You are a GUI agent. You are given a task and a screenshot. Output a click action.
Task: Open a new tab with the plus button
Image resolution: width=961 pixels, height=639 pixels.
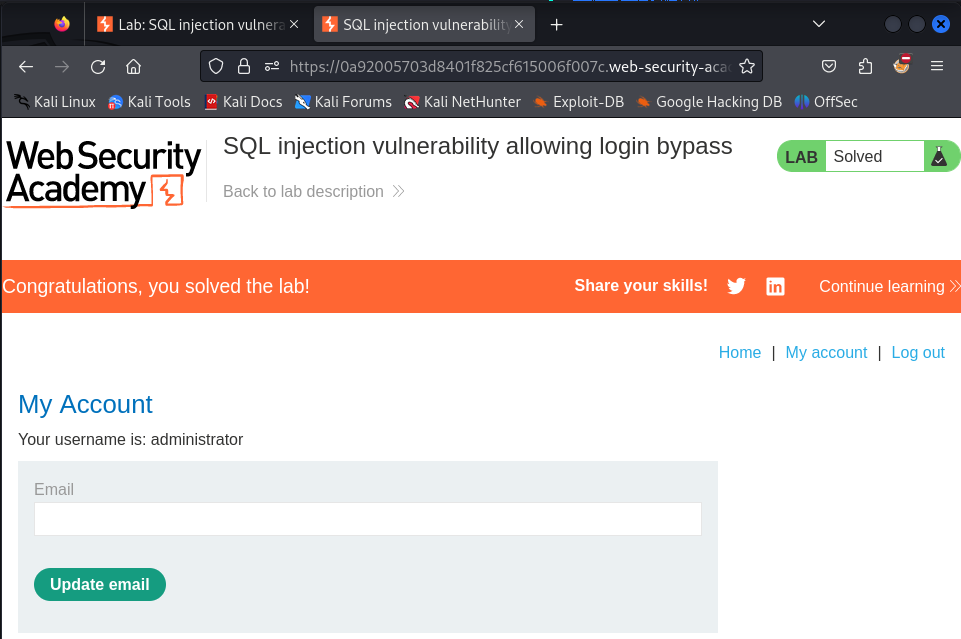point(557,24)
